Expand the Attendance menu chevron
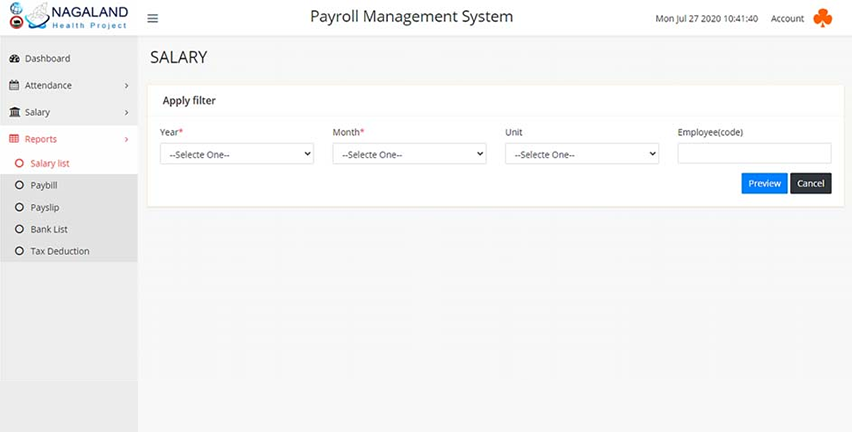Viewport: 852px width, 432px height. click(x=126, y=86)
